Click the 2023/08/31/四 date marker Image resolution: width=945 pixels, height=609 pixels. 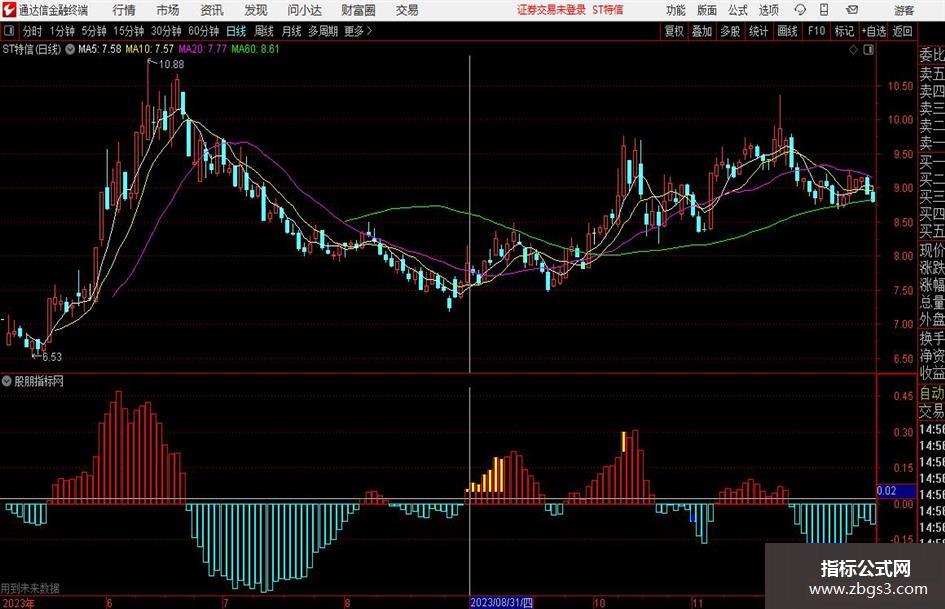501,603
